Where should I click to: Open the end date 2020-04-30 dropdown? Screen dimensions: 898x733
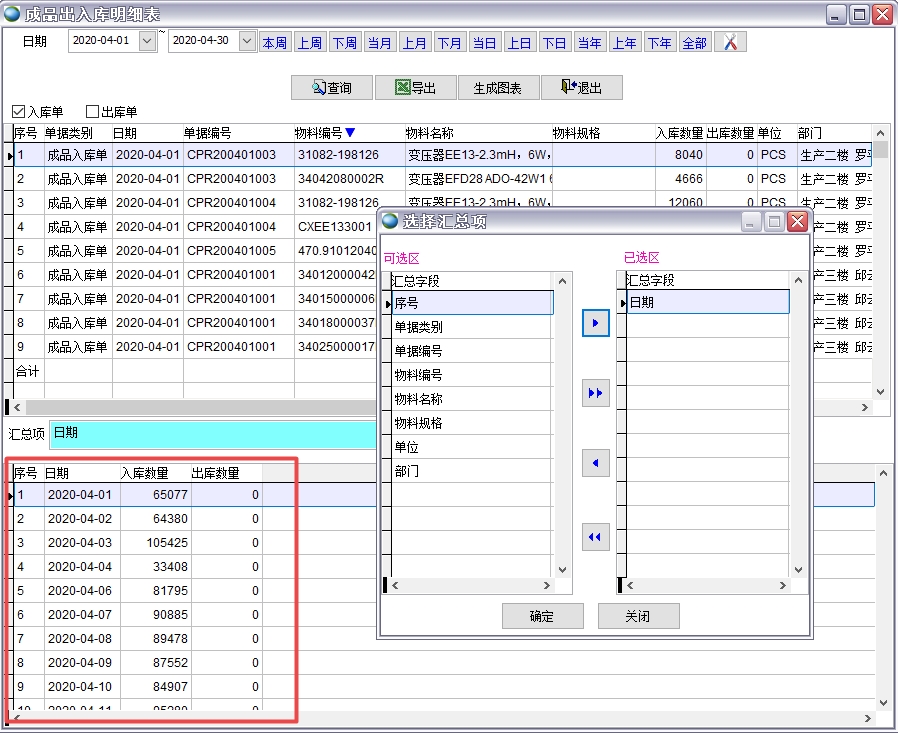[247, 42]
